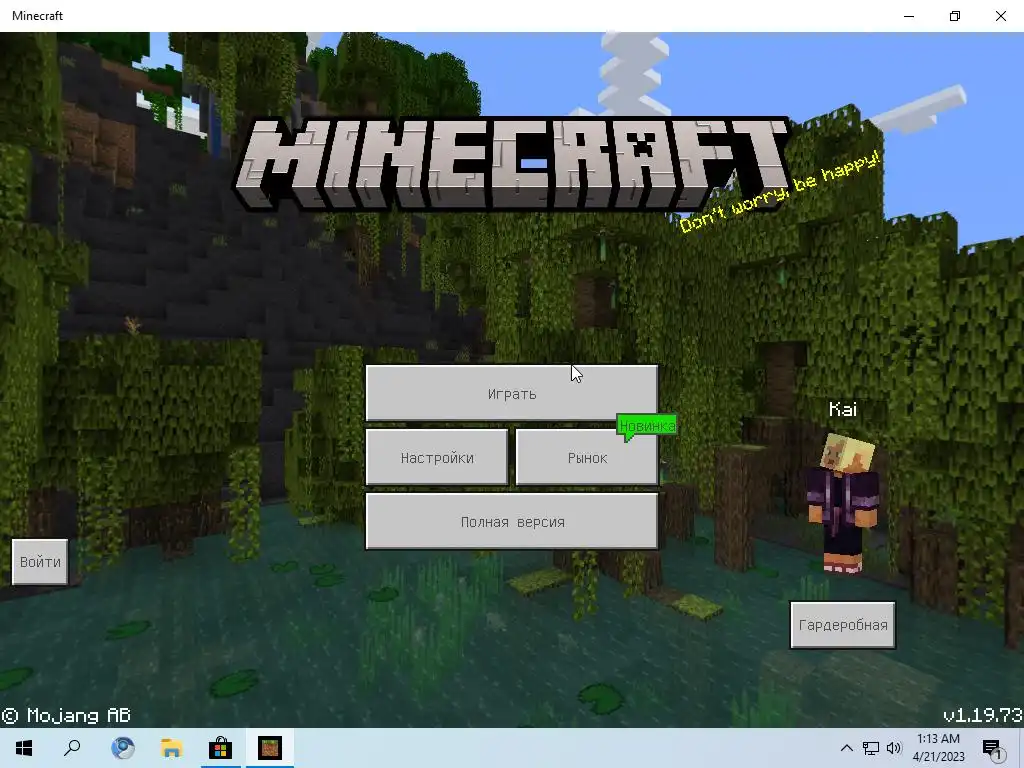Click the Играть play button
Viewport: 1024px width, 768px height.
pyautogui.click(x=511, y=393)
